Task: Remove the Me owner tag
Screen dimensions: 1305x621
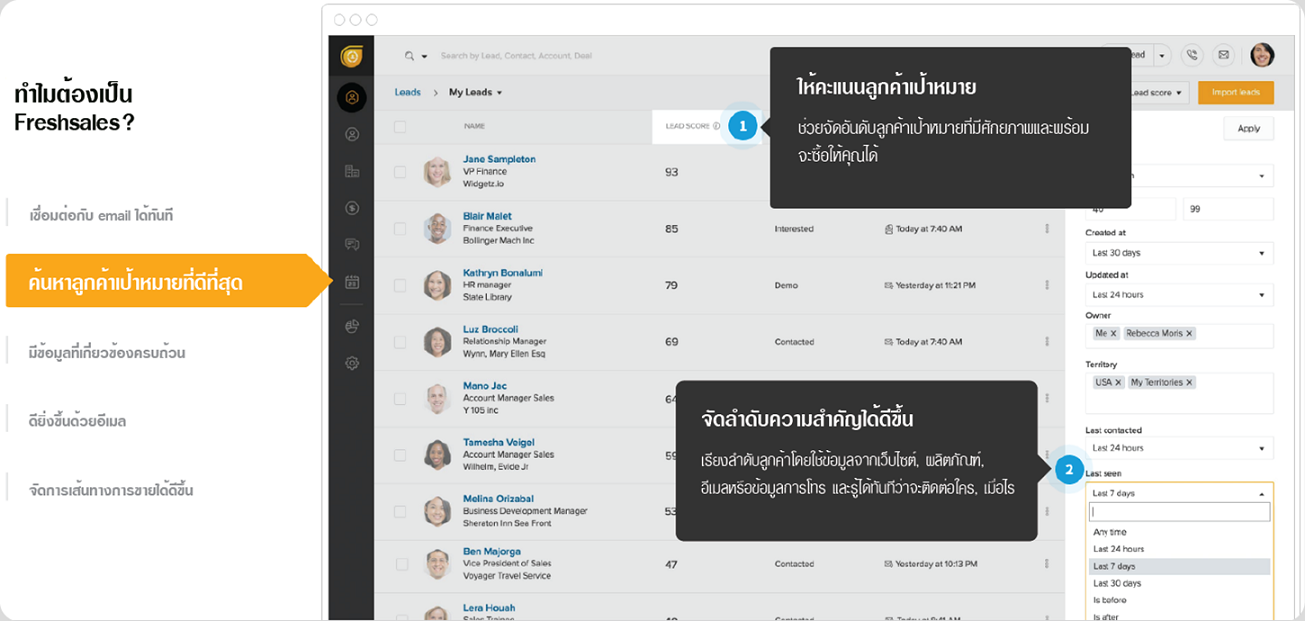Action: (x=1112, y=334)
